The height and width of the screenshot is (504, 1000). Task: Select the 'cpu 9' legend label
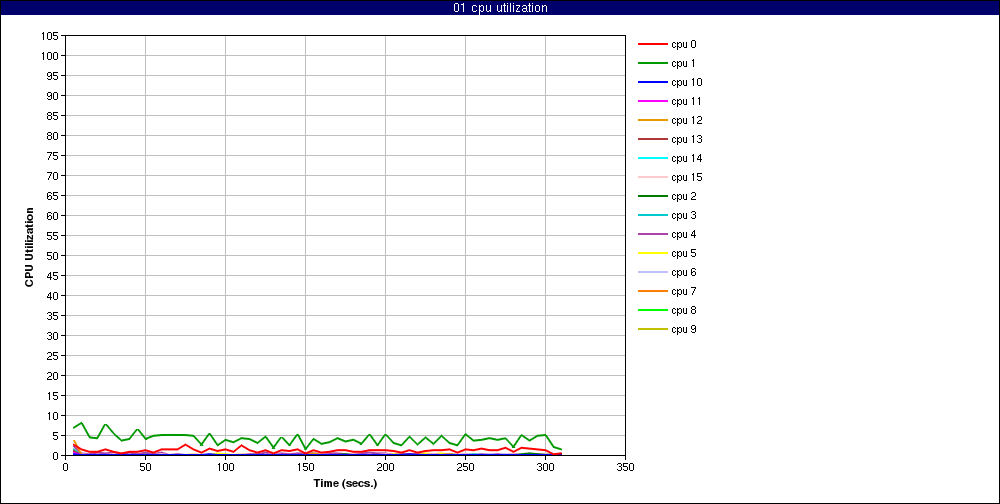[684, 329]
